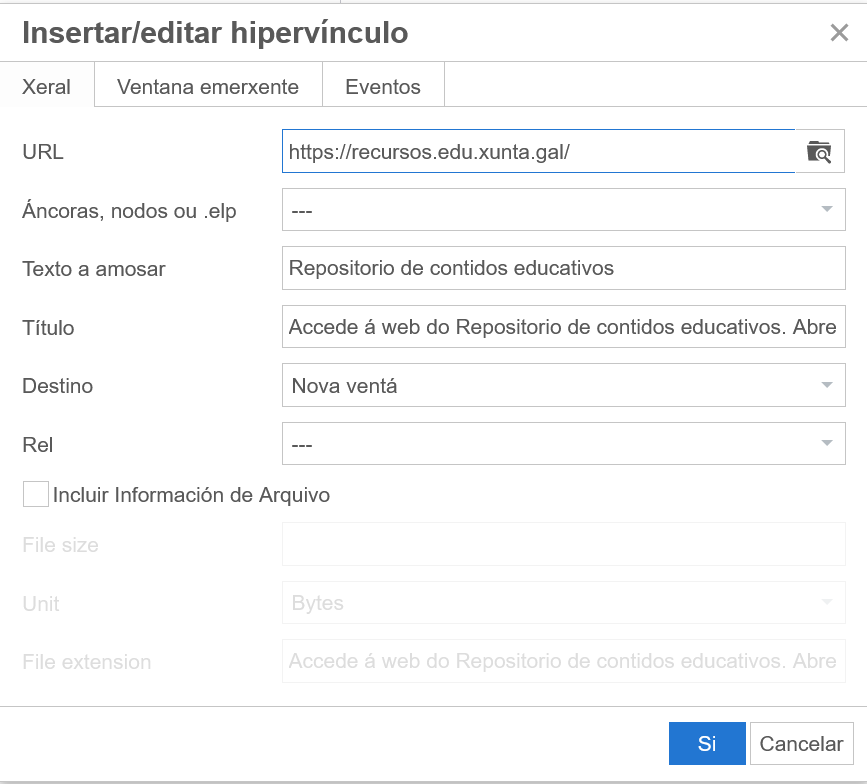Open the Unit dropdown showing Bytes
This screenshot has width=867, height=784.
pyautogui.click(x=563, y=603)
